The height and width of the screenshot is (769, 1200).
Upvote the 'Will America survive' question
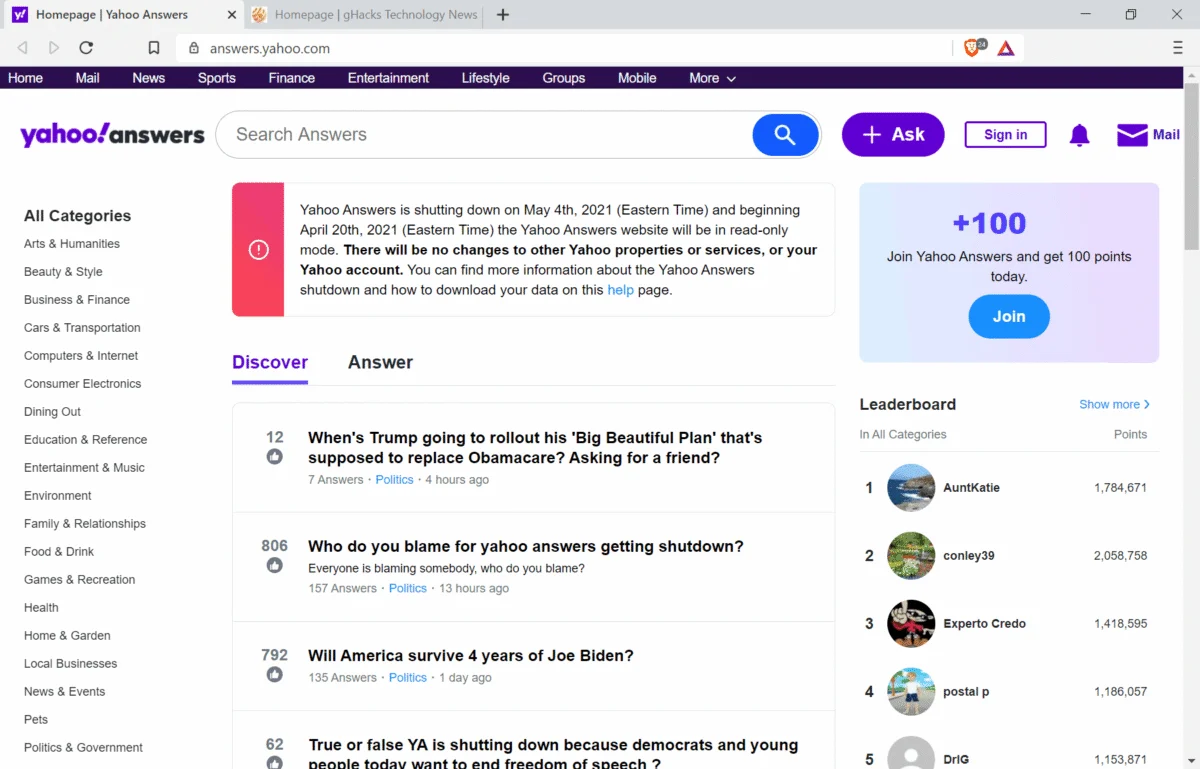tap(275, 675)
